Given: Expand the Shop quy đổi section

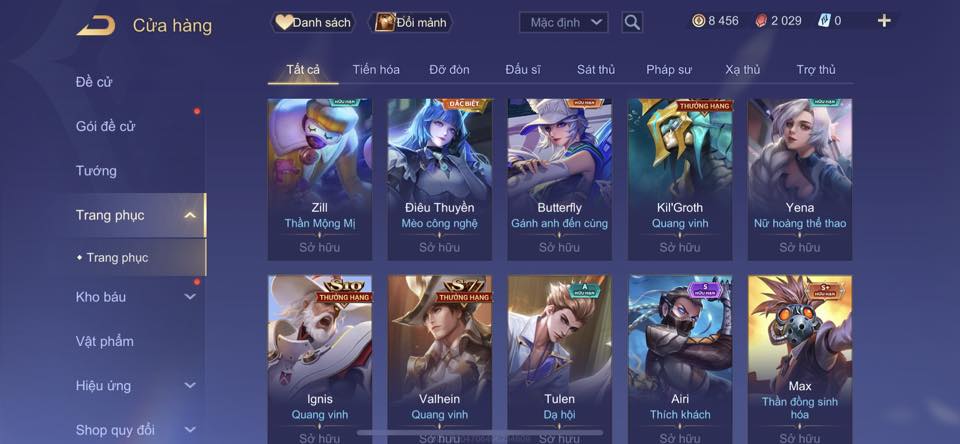Looking at the screenshot, I should (190, 430).
